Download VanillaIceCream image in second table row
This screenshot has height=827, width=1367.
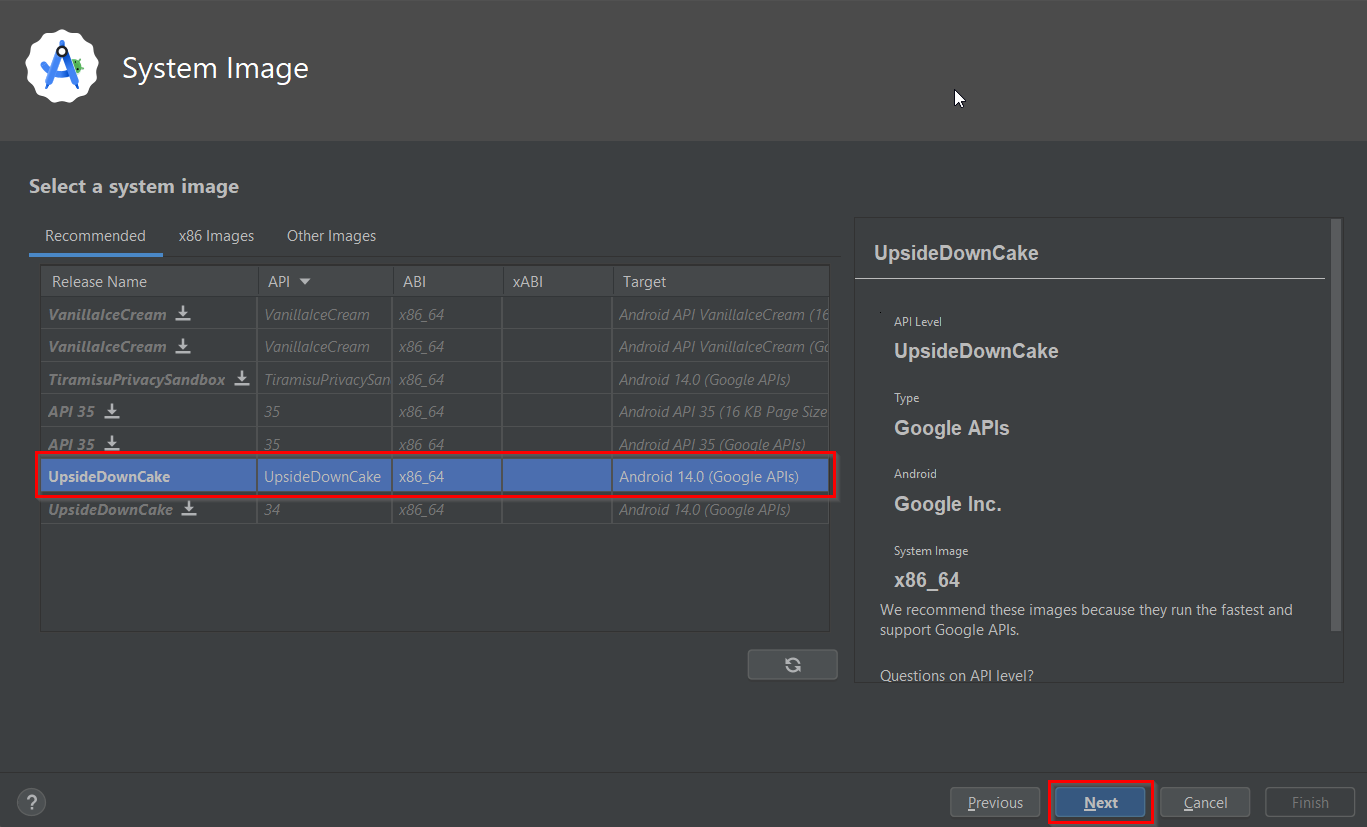point(183,346)
